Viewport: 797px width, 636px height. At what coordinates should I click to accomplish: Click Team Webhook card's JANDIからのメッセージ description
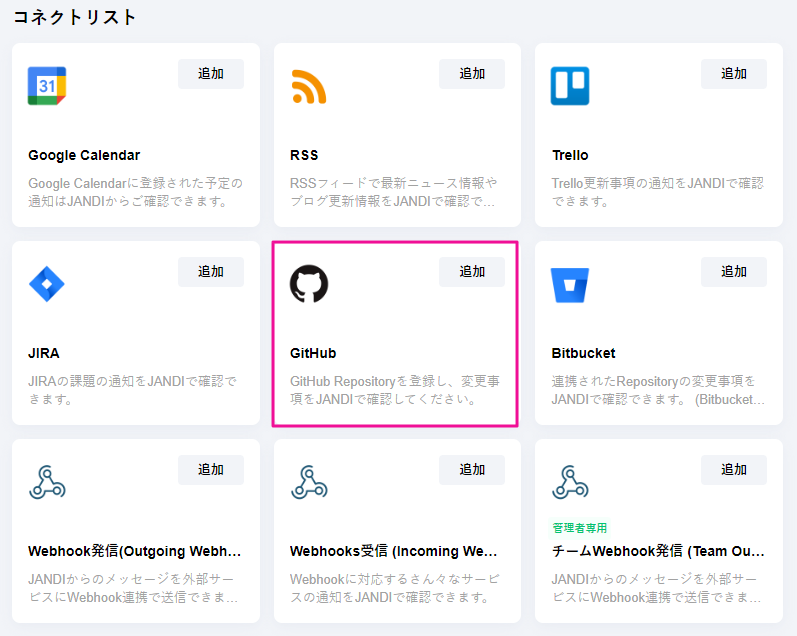[657, 588]
